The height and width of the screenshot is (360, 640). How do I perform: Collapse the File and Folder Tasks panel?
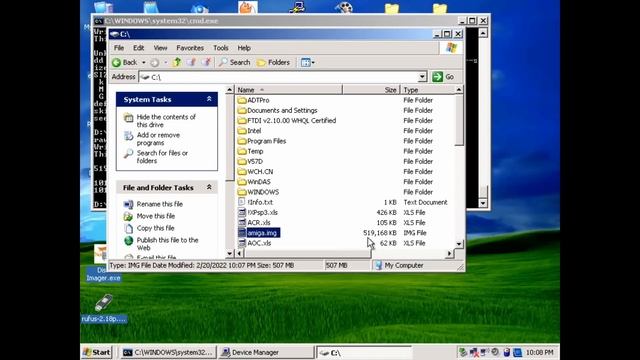coord(209,187)
